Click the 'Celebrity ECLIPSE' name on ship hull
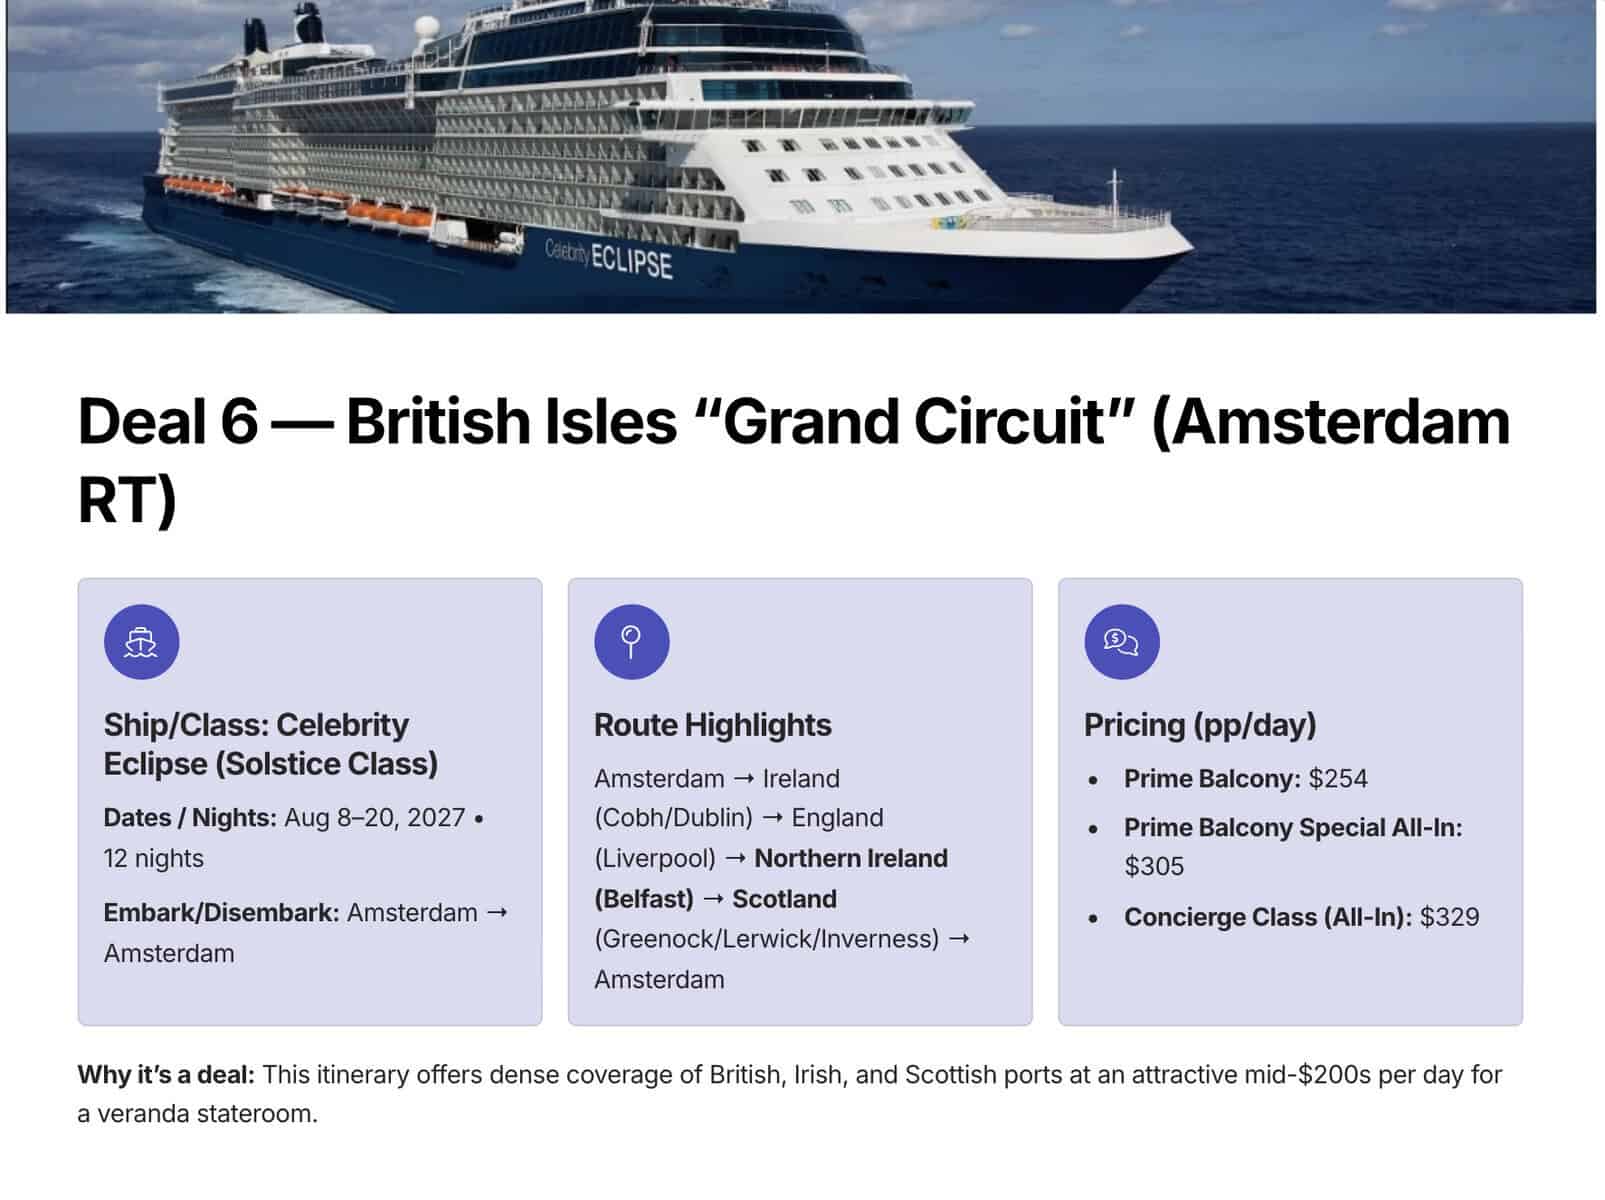 click(609, 258)
